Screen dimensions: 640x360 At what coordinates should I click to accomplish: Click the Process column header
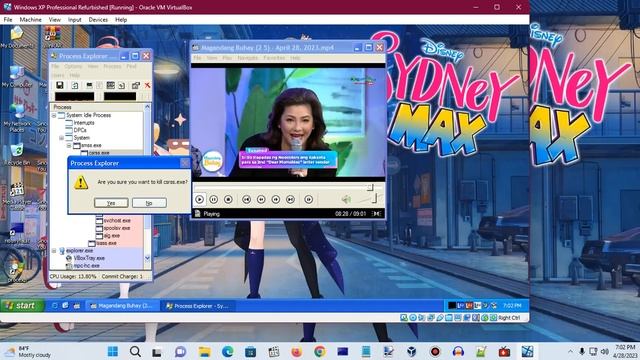pos(97,107)
